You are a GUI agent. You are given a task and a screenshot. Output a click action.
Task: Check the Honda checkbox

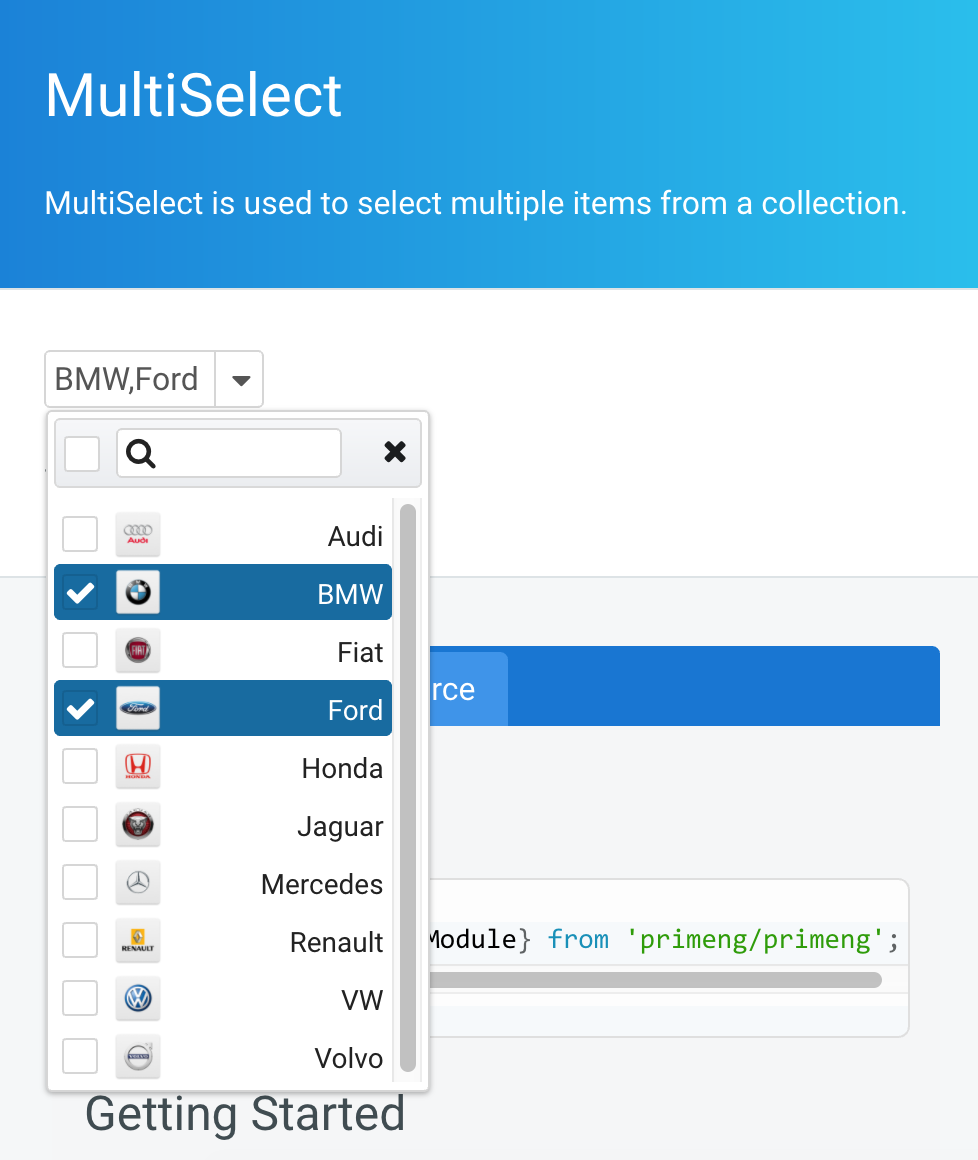[80, 766]
